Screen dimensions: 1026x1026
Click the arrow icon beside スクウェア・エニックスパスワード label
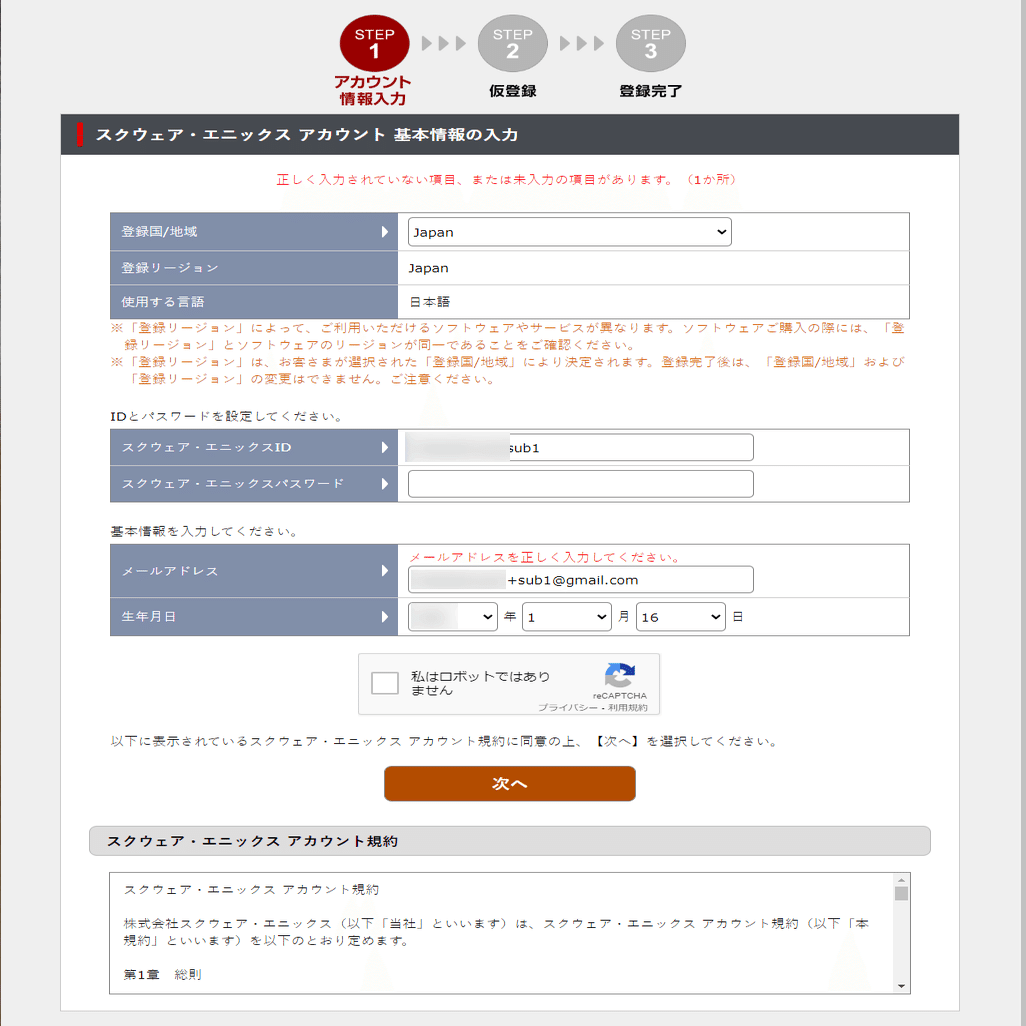click(x=385, y=484)
